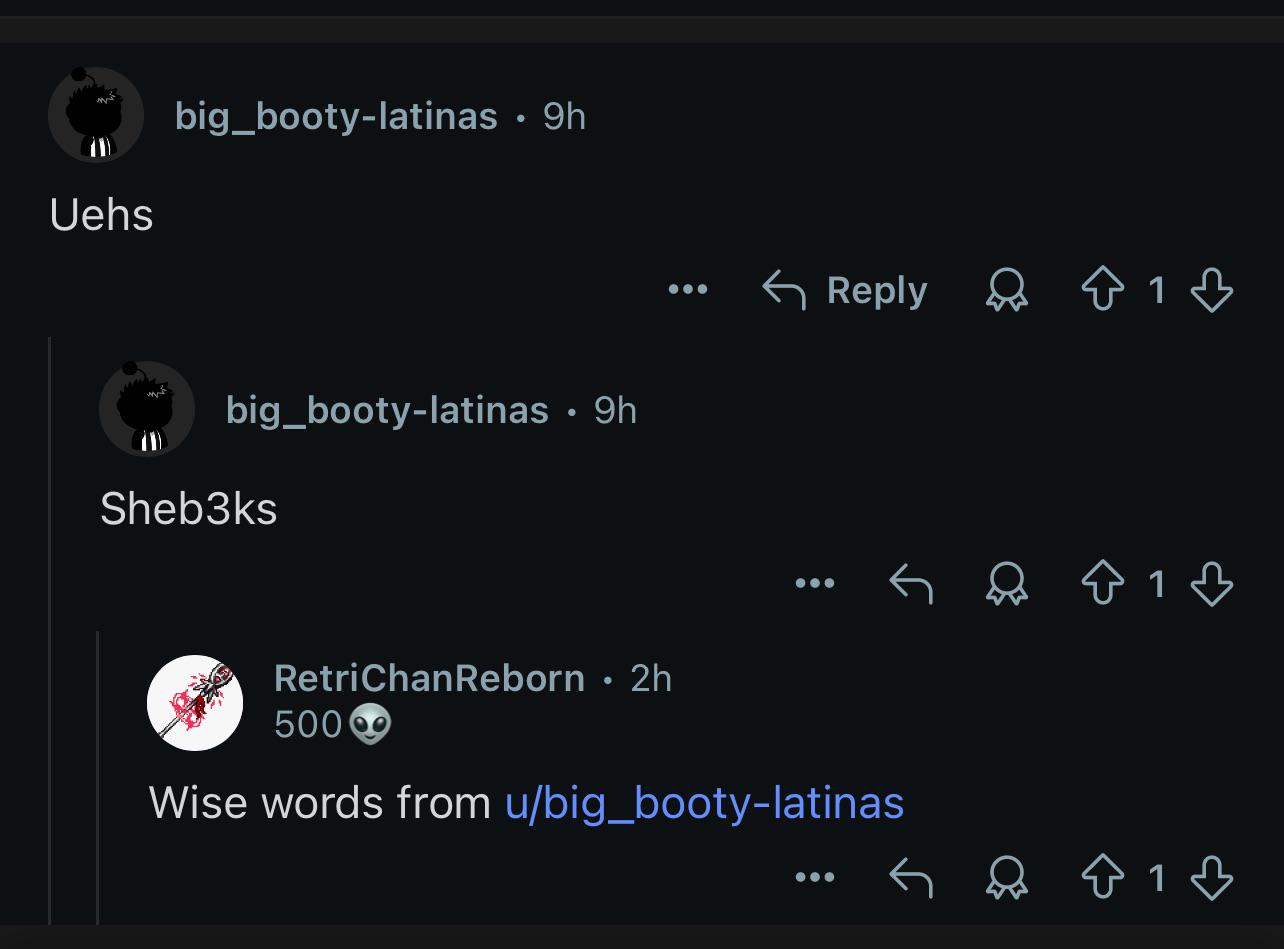Award RetriChanReborn's comment
Screen dimensions: 1284x949
point(1007,878)
